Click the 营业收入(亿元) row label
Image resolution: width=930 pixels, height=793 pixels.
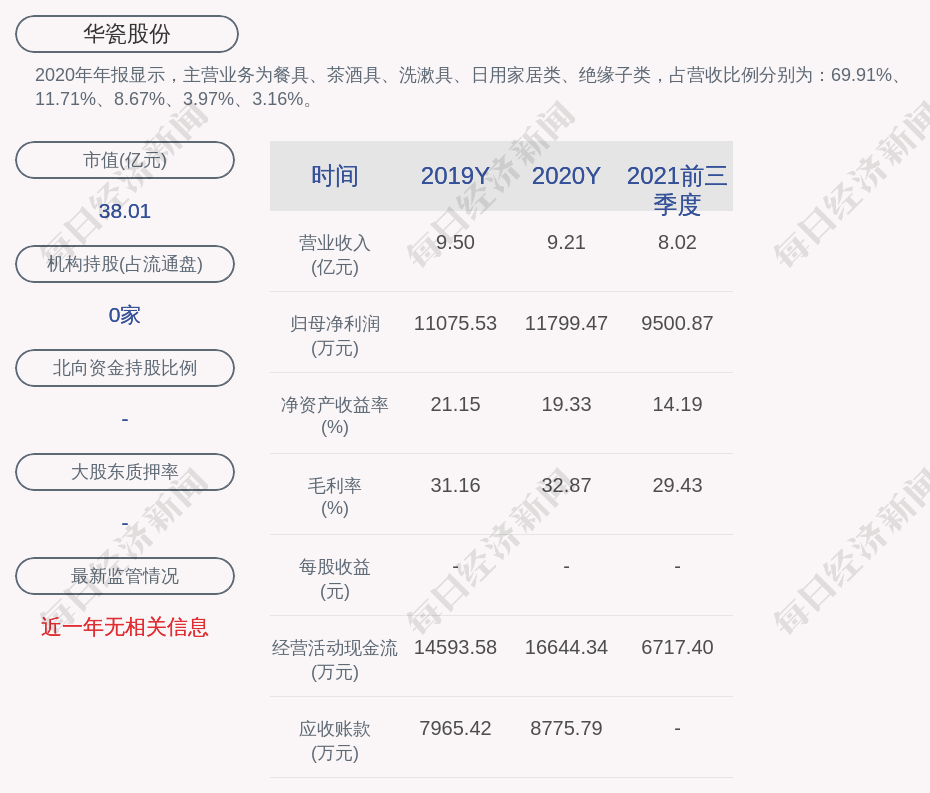(334, 255)
